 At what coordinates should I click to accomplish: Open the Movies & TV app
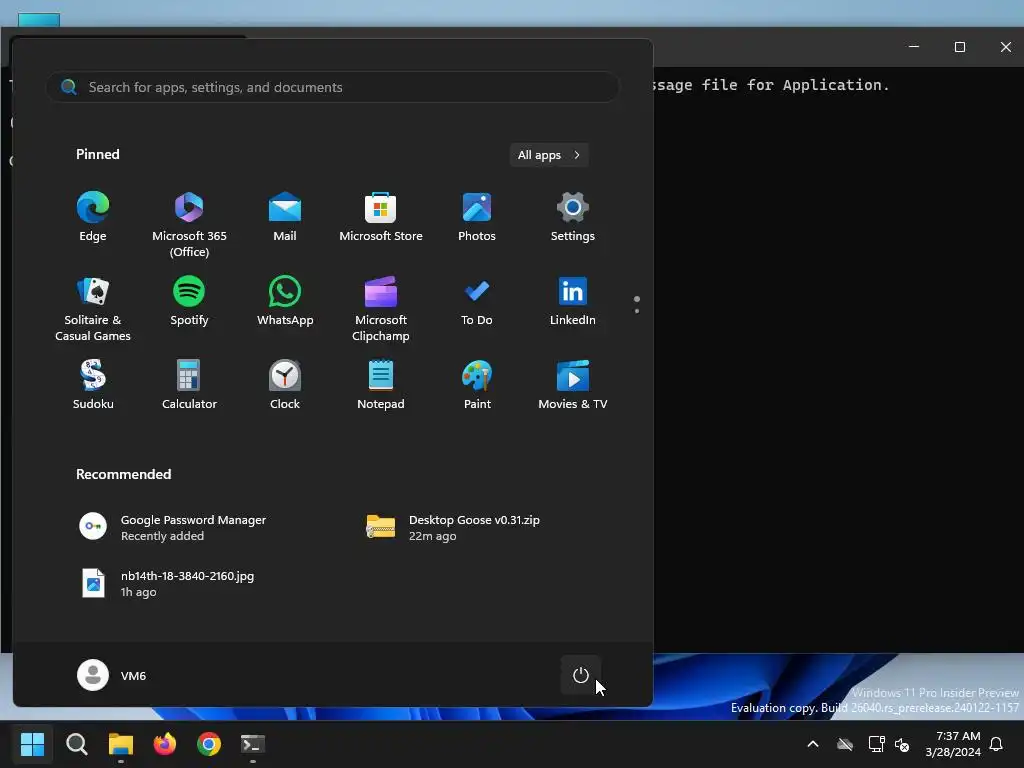click(x=573, y=385)
